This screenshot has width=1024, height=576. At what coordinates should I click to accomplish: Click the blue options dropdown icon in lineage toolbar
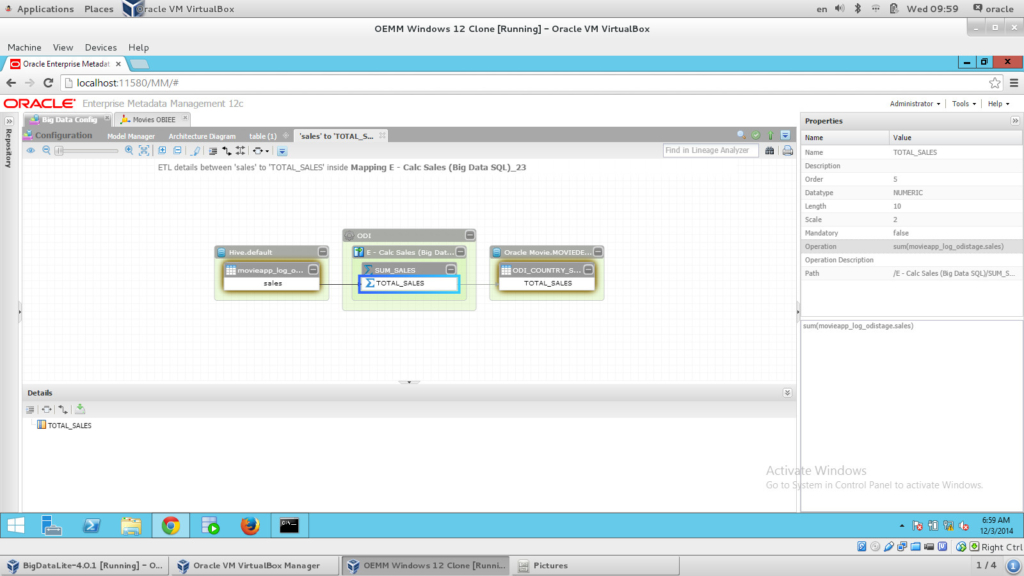tap(282, 151)
